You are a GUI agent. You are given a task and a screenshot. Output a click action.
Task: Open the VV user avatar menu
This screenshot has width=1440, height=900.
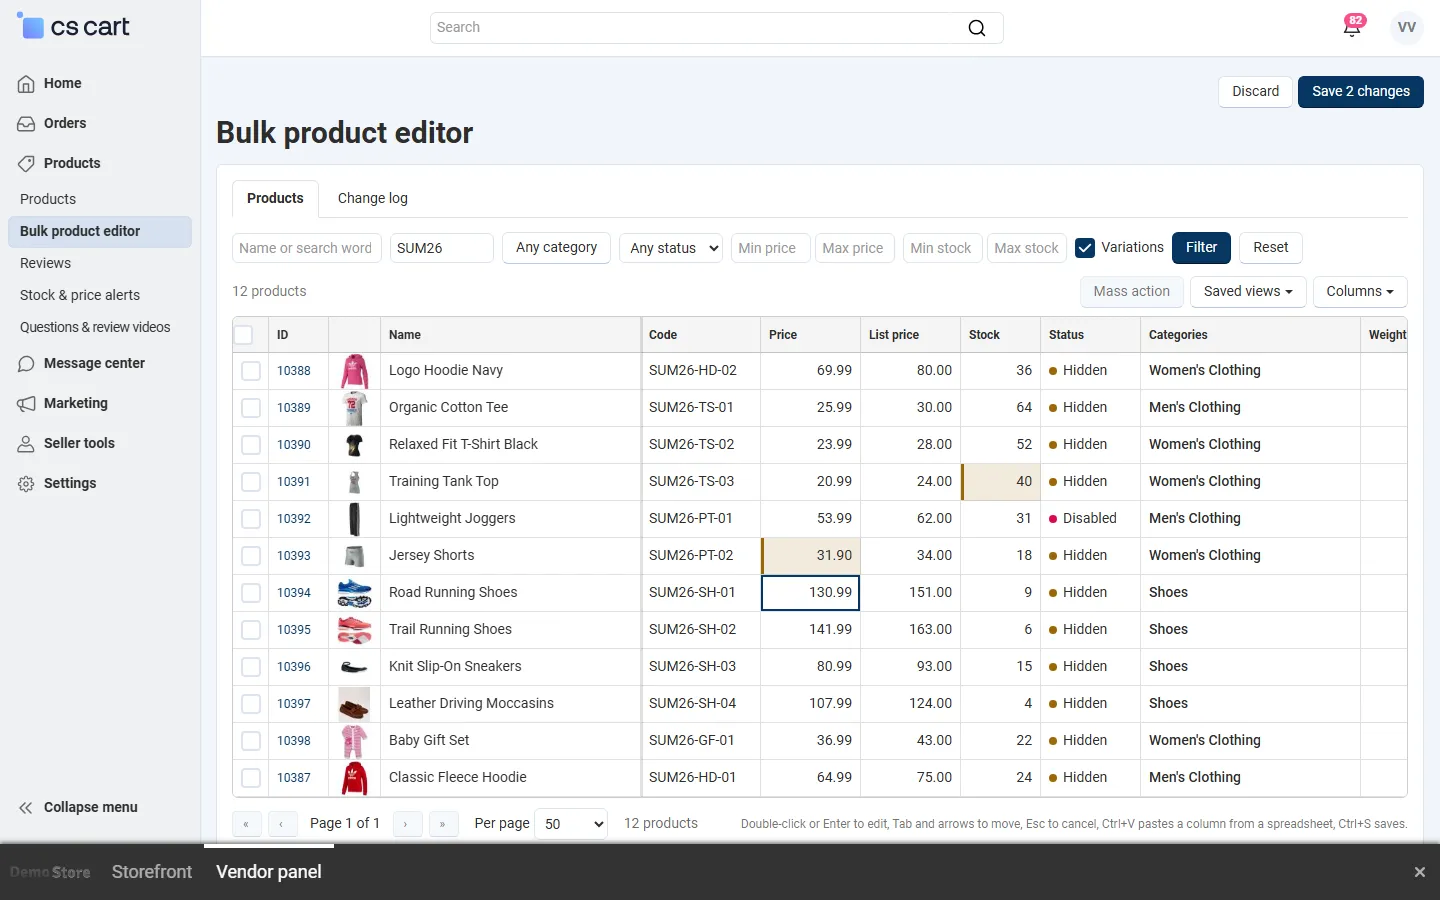(1407, 27)
